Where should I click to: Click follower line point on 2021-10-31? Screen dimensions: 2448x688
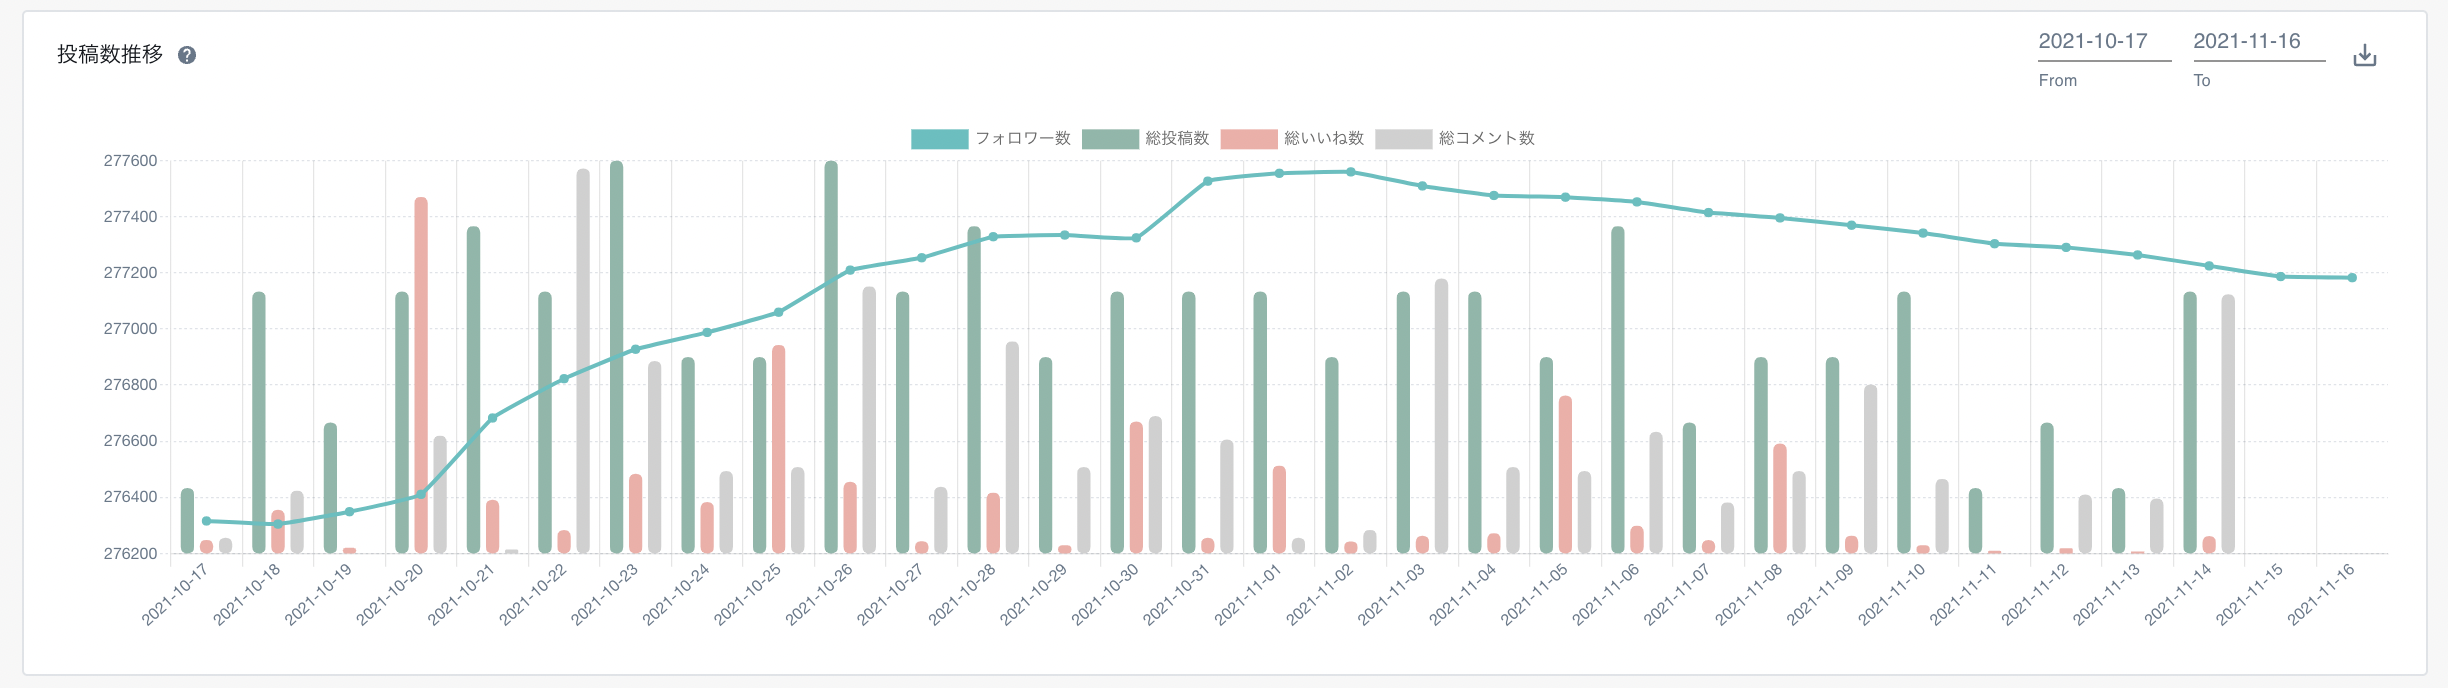pos(1208,181)
